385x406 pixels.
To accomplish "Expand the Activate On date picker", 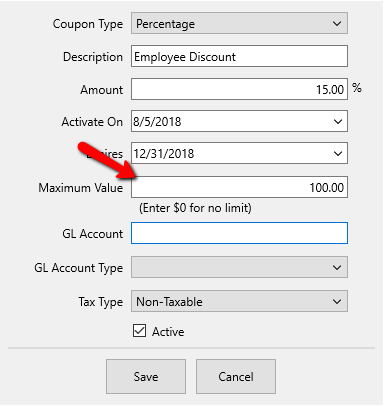I will point(239,121).
